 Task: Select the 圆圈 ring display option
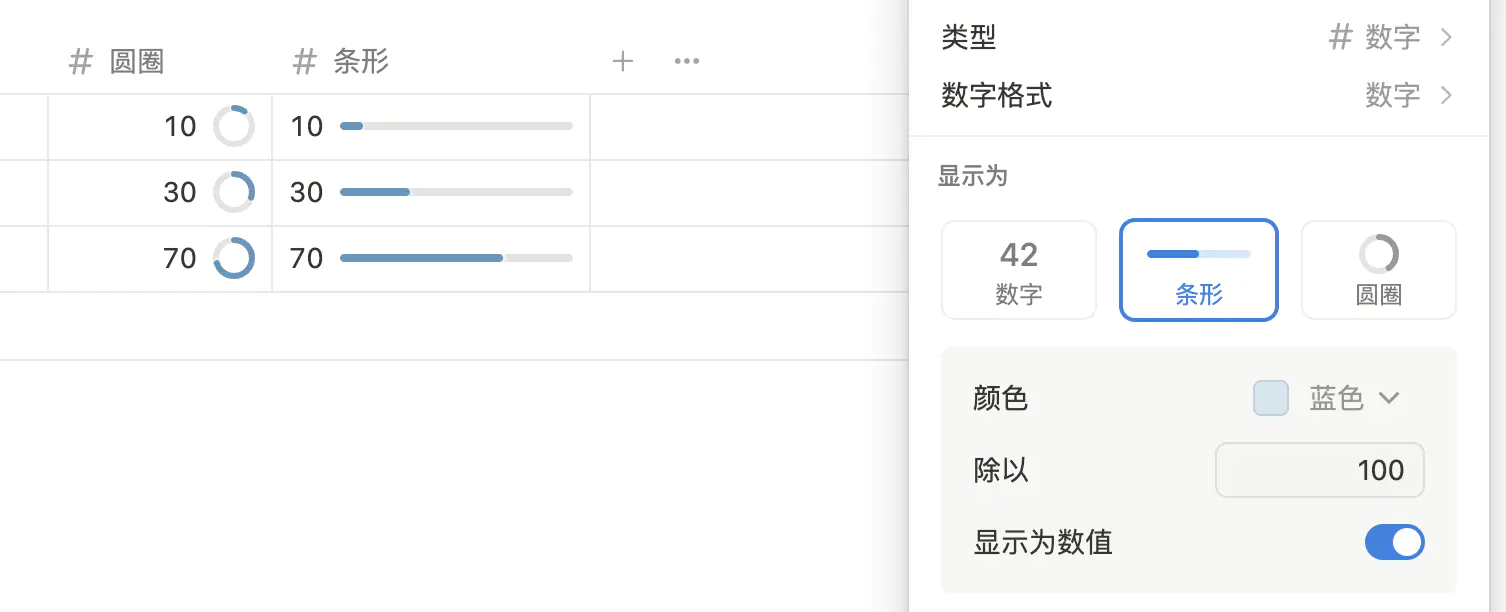(1378, 270)
